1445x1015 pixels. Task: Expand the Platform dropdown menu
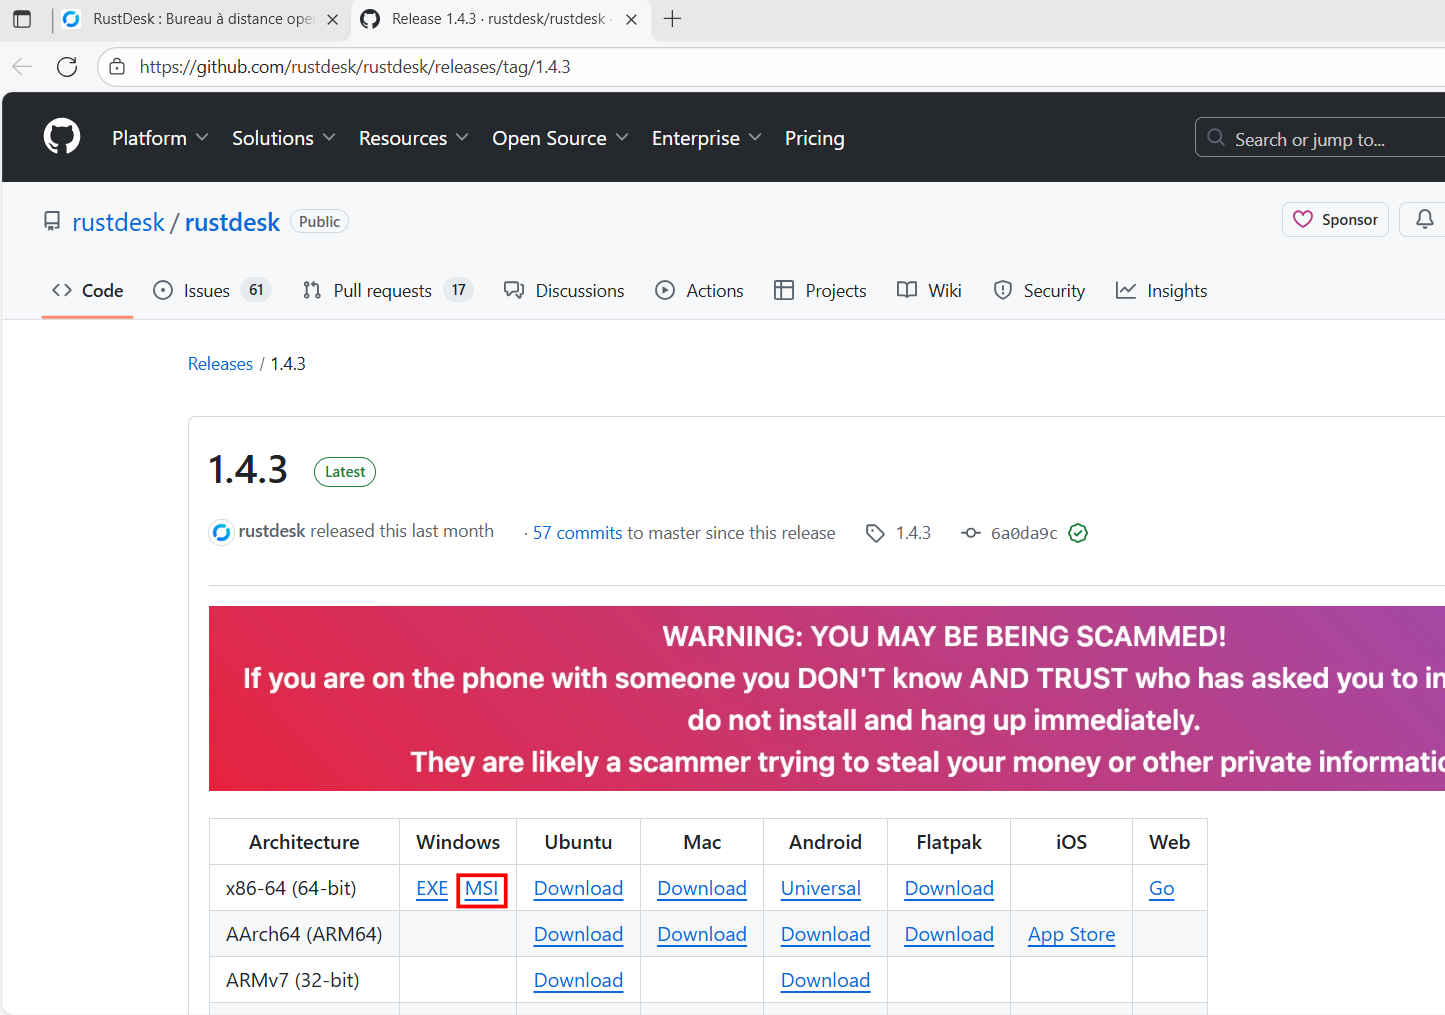[160, 138]
